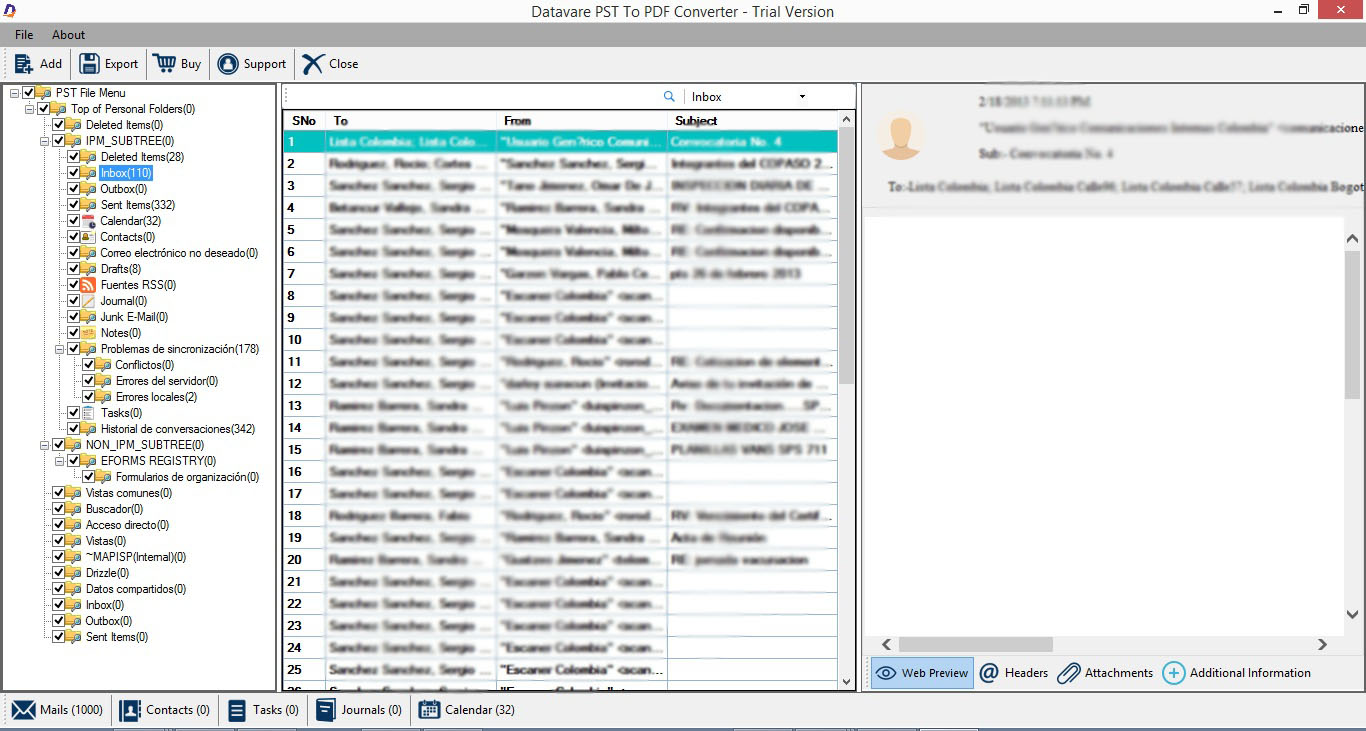Sort by Subject column header
The width and height of the screenshot is (1366, 731).
(x=752, y=120)
